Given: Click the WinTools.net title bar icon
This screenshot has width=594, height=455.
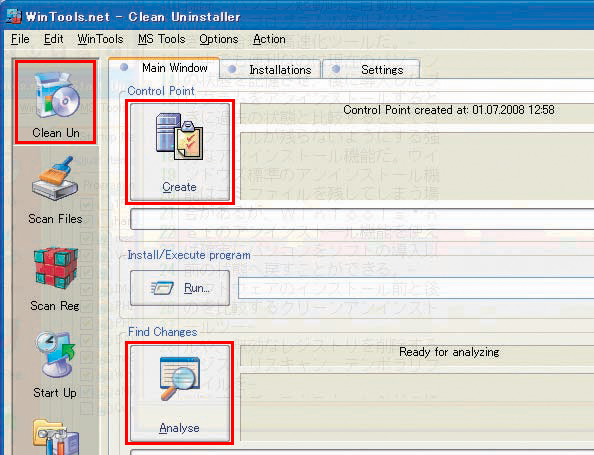Looking at the screenshot, I should coord(14,16).
